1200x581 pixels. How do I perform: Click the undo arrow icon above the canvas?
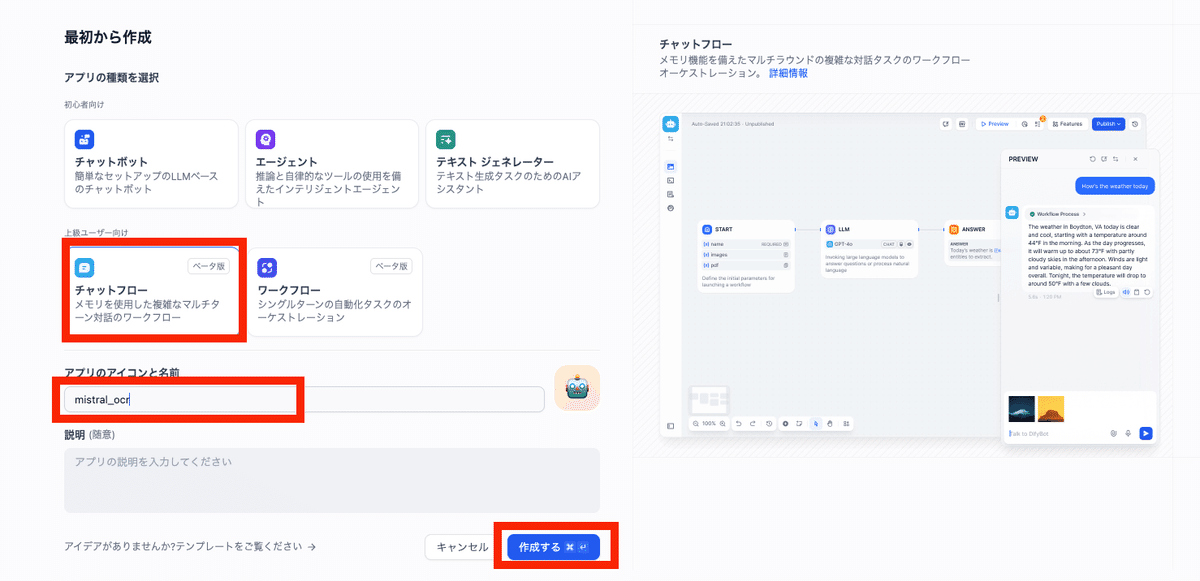[739, 424]
